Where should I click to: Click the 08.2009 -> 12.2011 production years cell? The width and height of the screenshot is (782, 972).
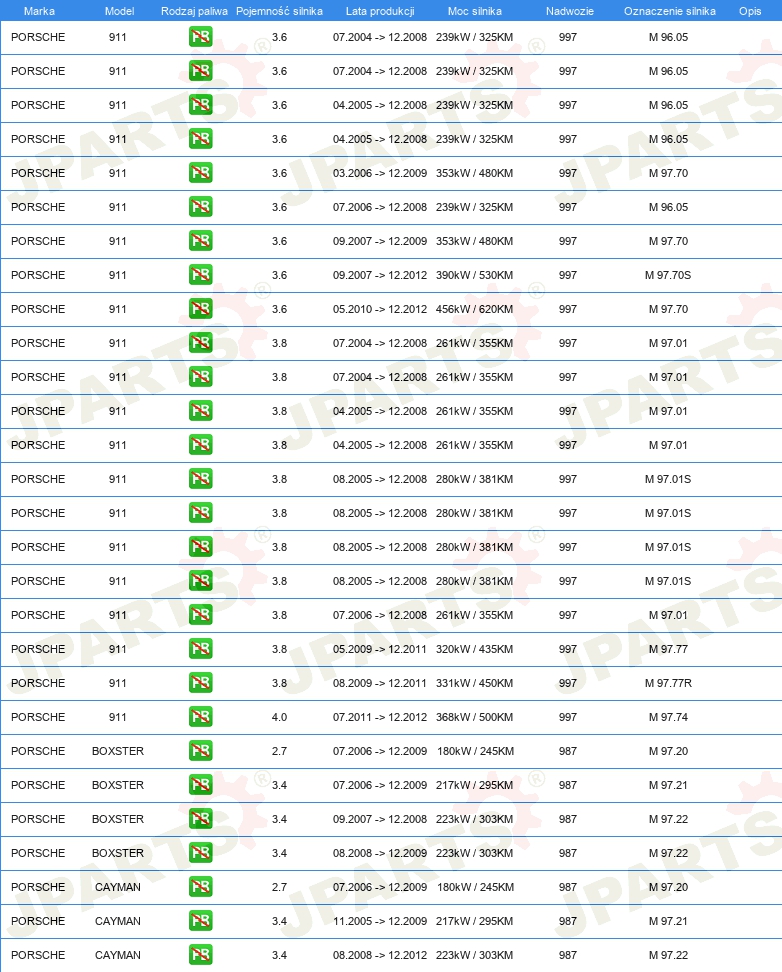(x=380, y=683)
